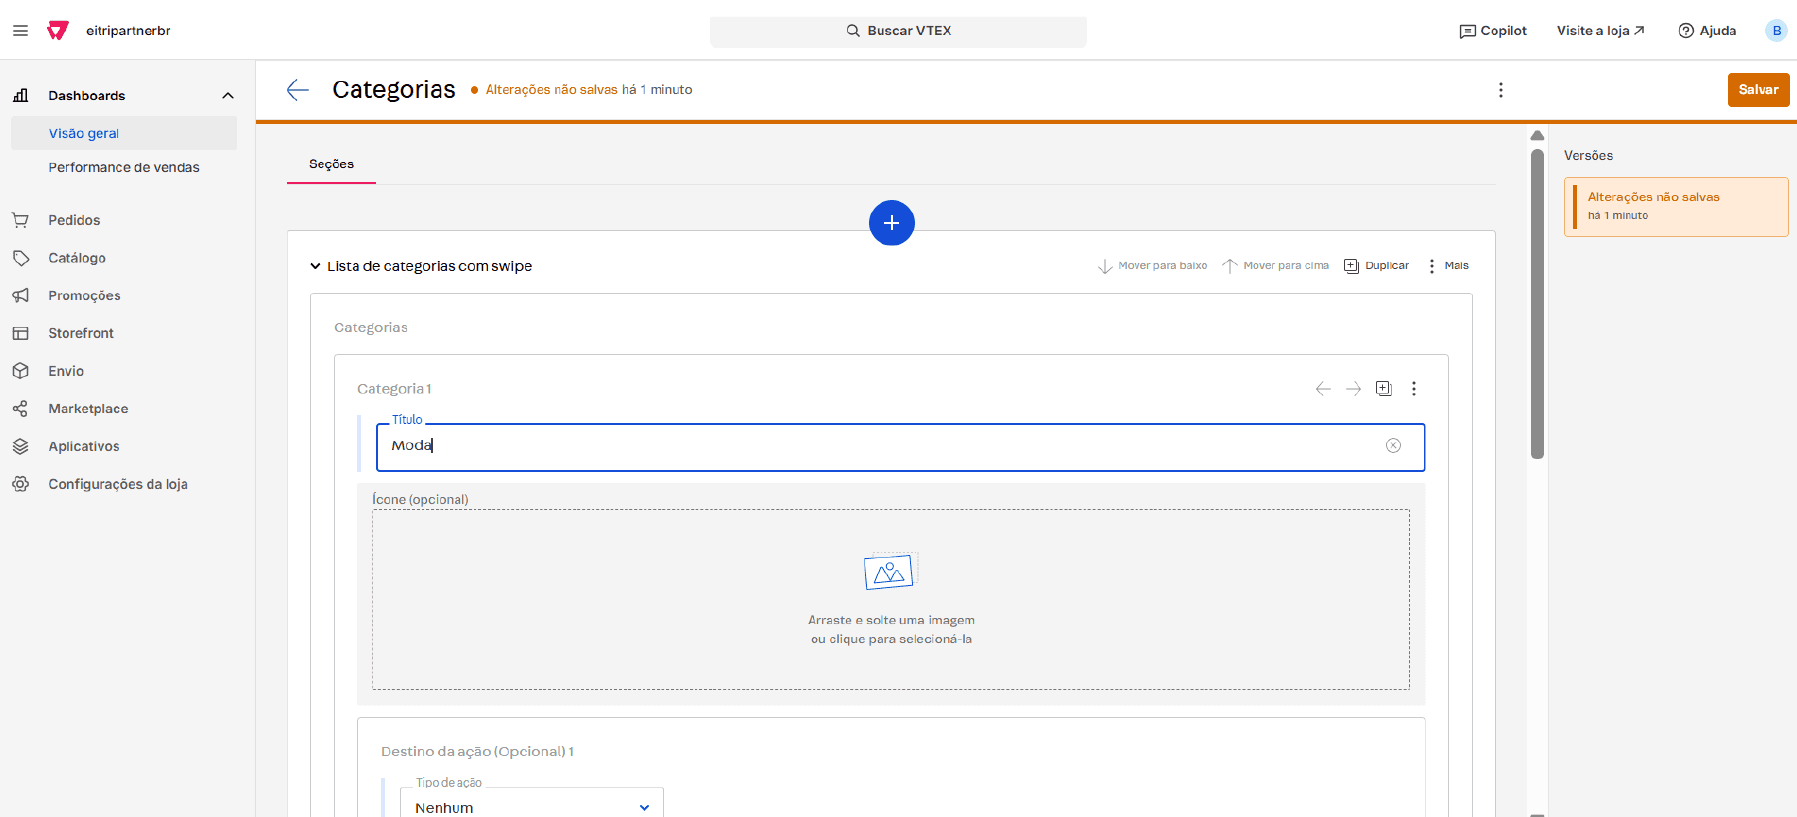
Task: Focus the Buscar VTEX search field
Action: point(898,31)
